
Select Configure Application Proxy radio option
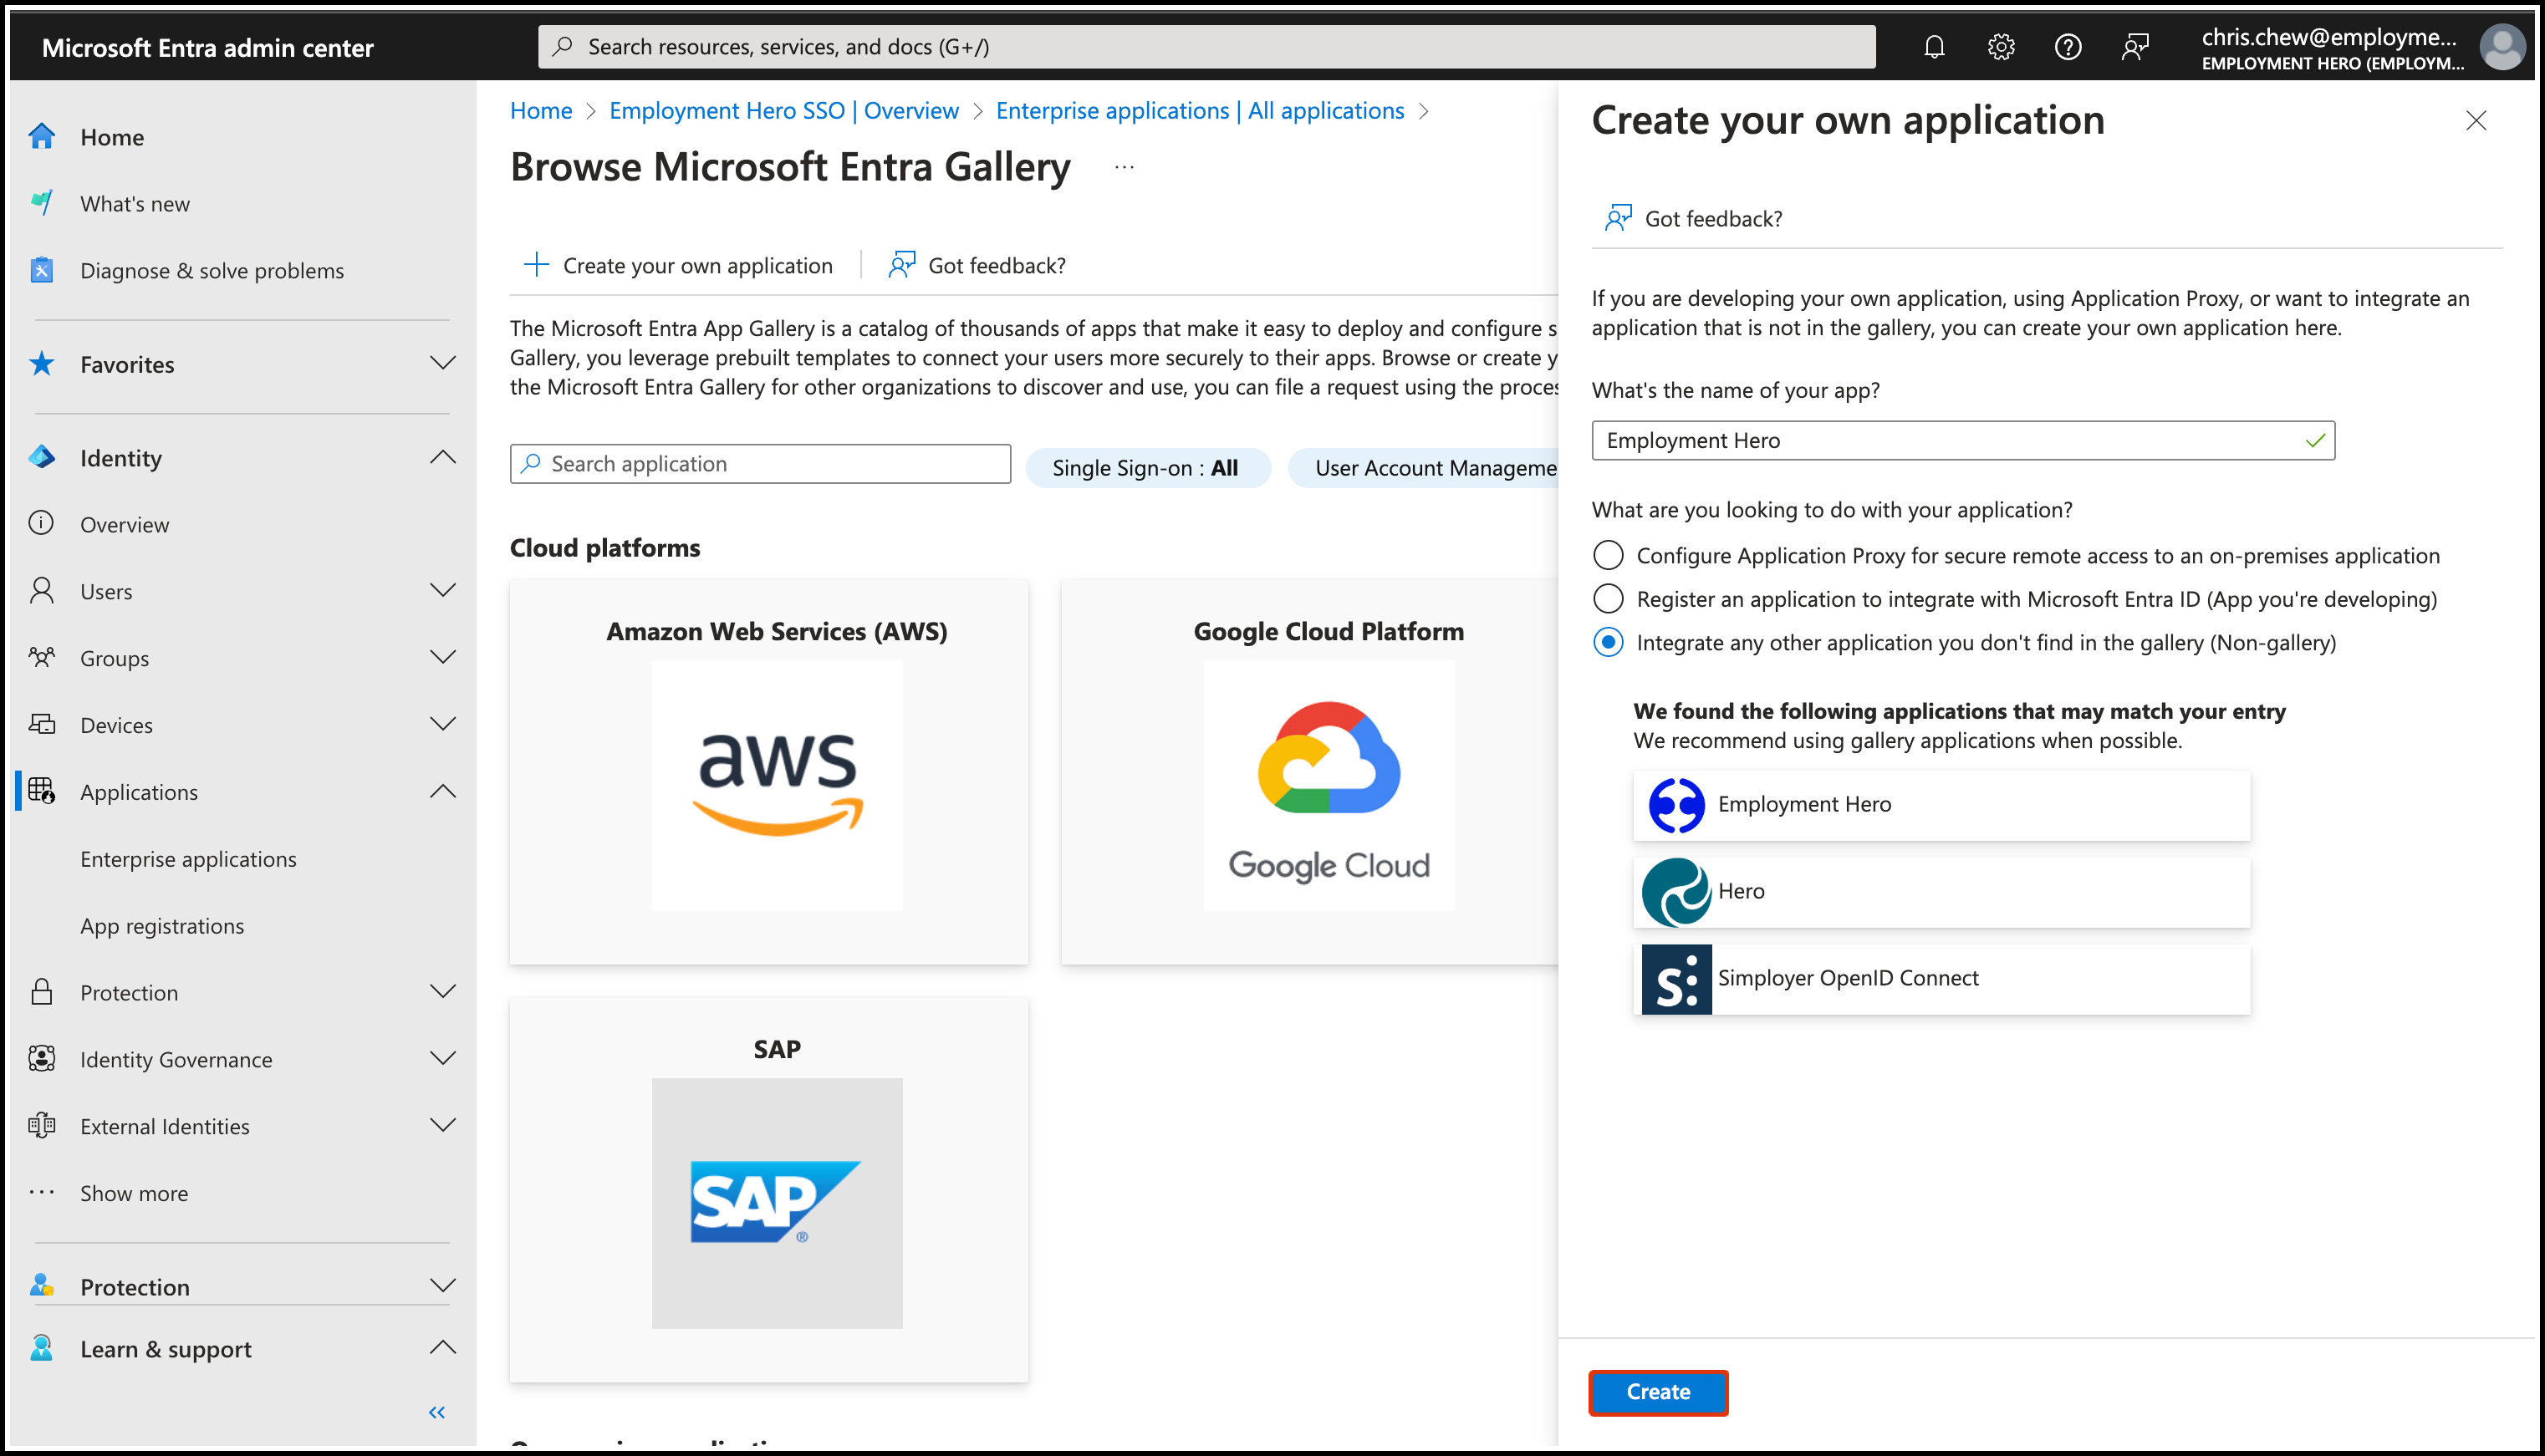(1608, 555)
